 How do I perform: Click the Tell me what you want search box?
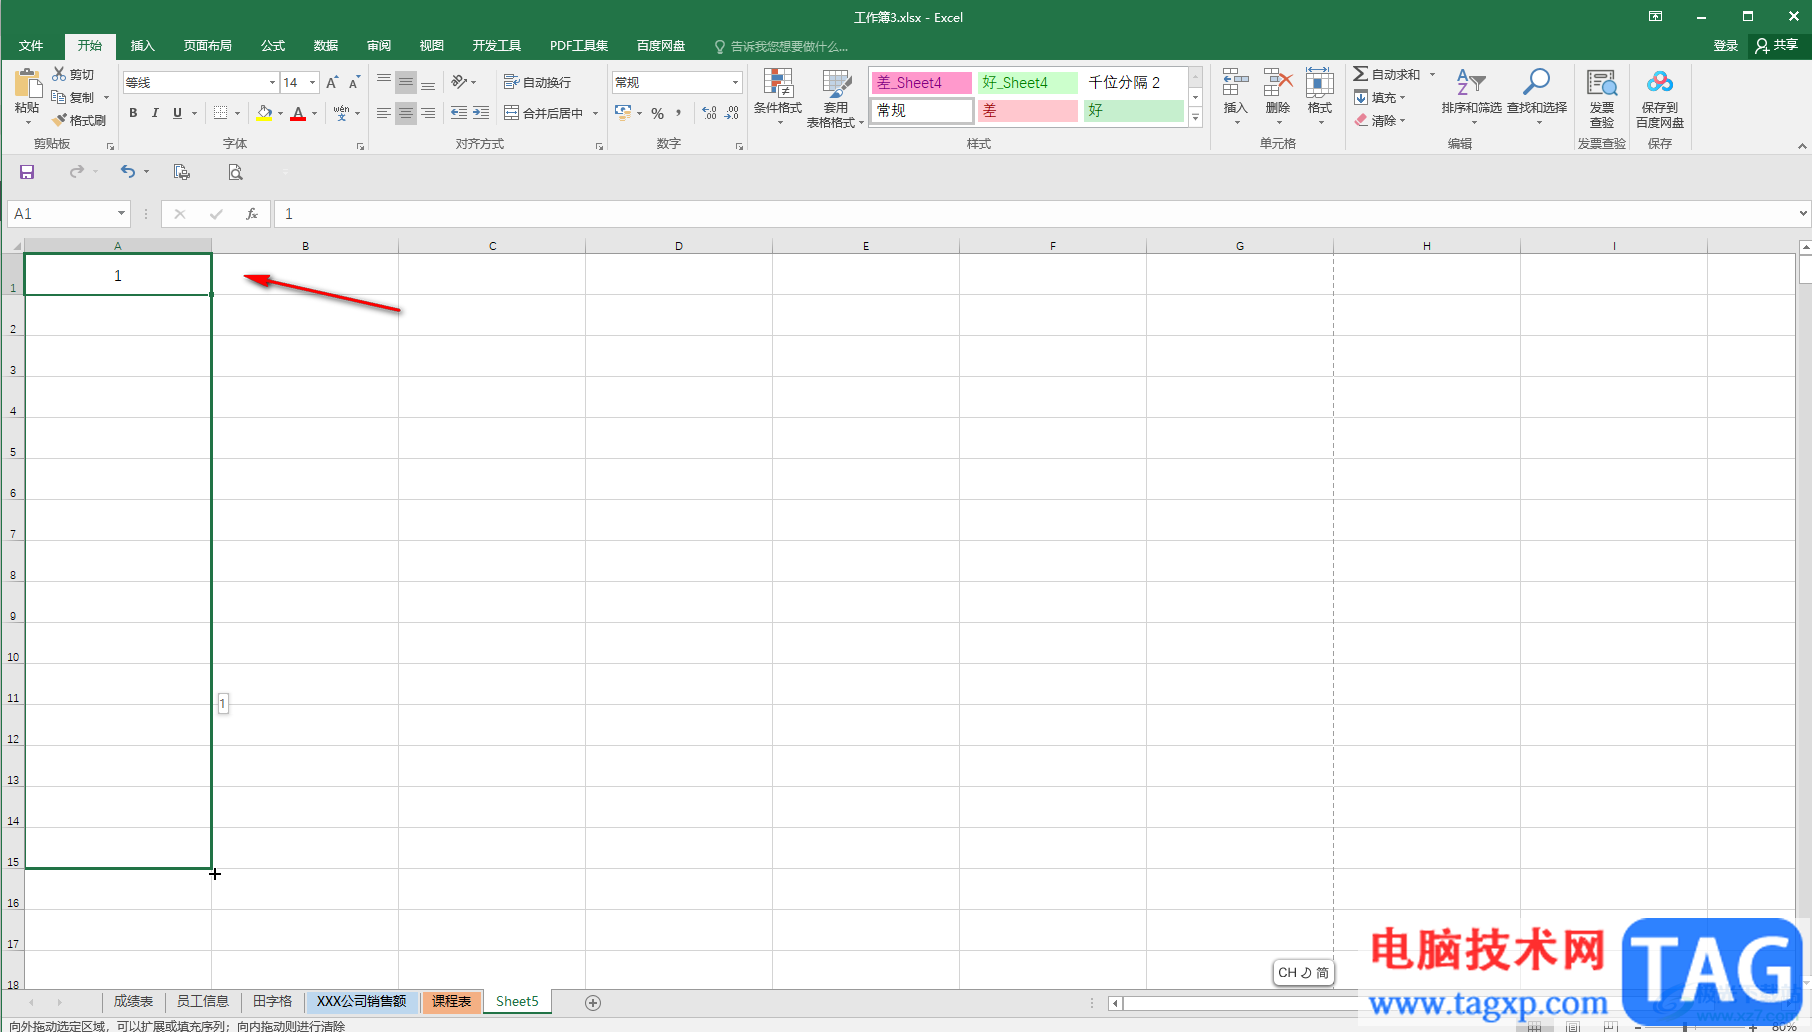point(781,46)
